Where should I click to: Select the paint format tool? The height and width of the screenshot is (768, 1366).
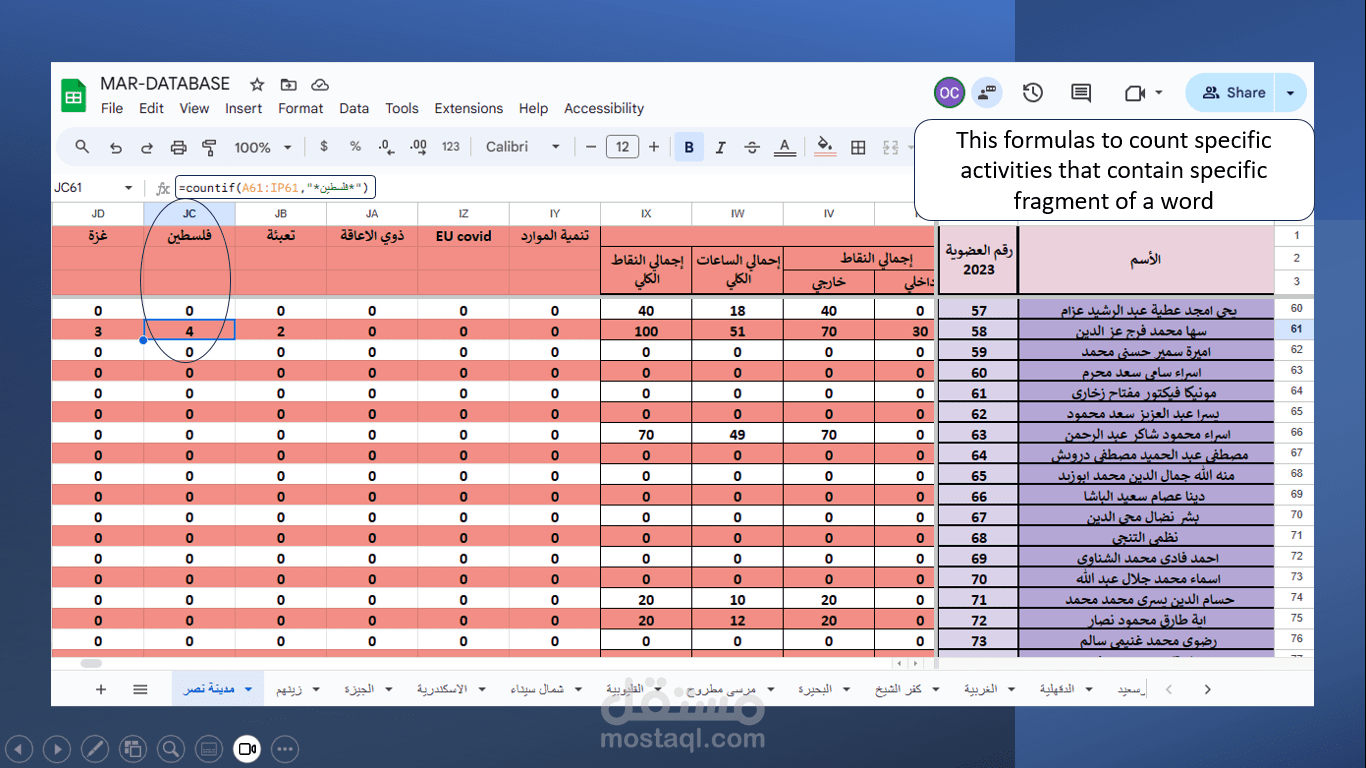tap(210, 147)
